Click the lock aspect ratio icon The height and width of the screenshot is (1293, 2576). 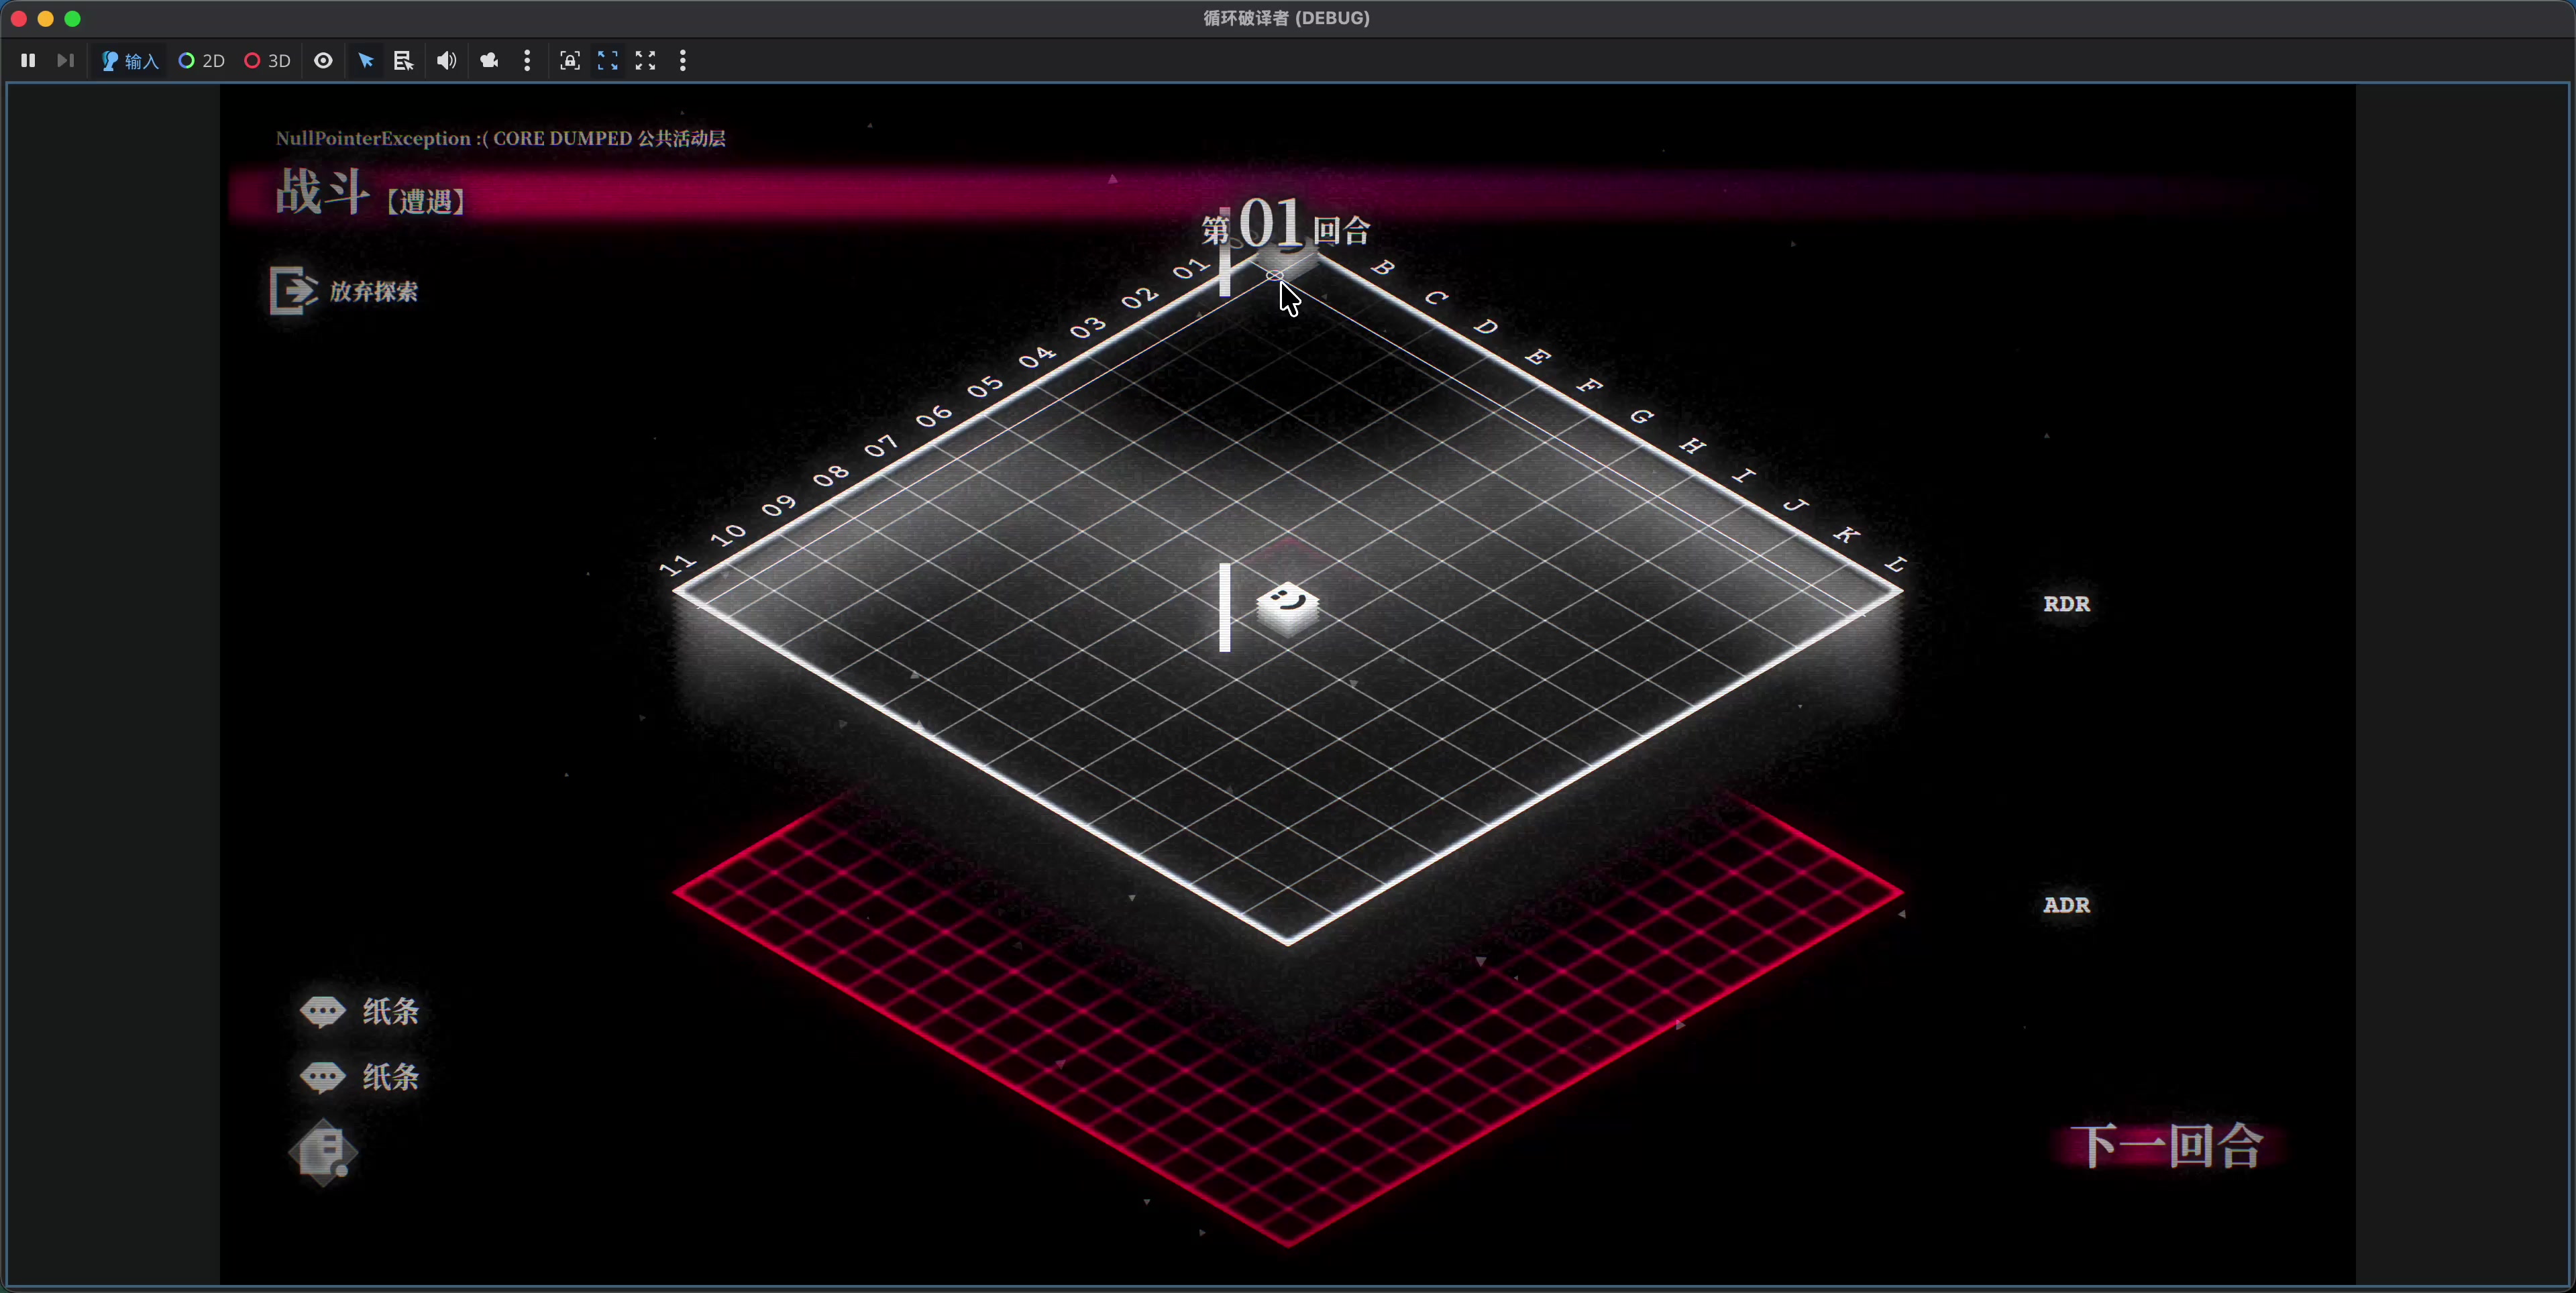point(570,61)
